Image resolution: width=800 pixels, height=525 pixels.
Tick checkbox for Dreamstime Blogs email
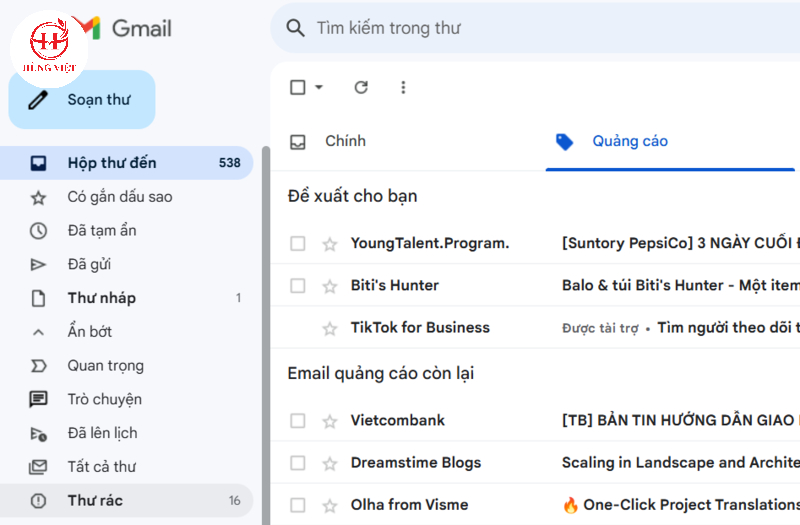(x=297, y=463)
